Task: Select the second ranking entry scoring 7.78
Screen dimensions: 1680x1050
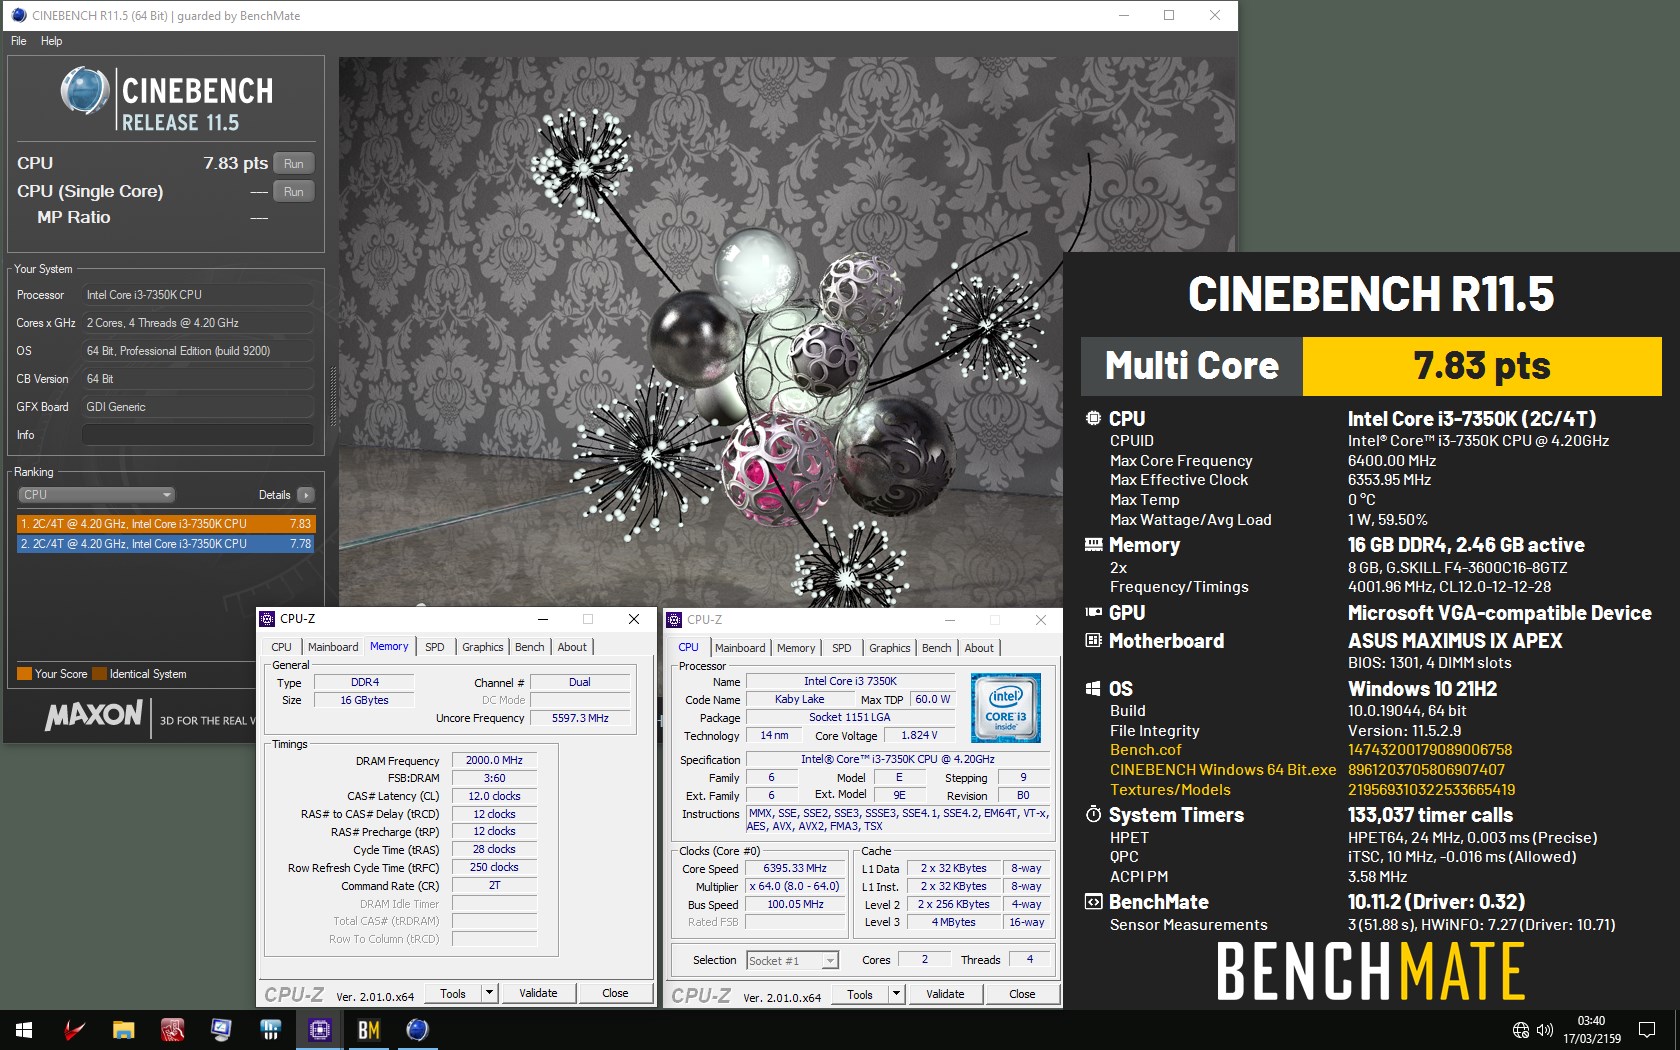Action: tap(166, 544)
